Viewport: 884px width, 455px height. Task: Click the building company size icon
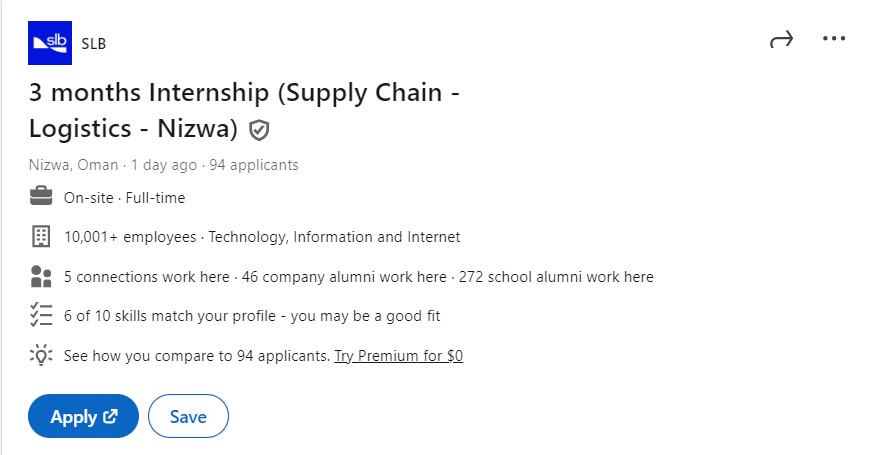(41, 236)
